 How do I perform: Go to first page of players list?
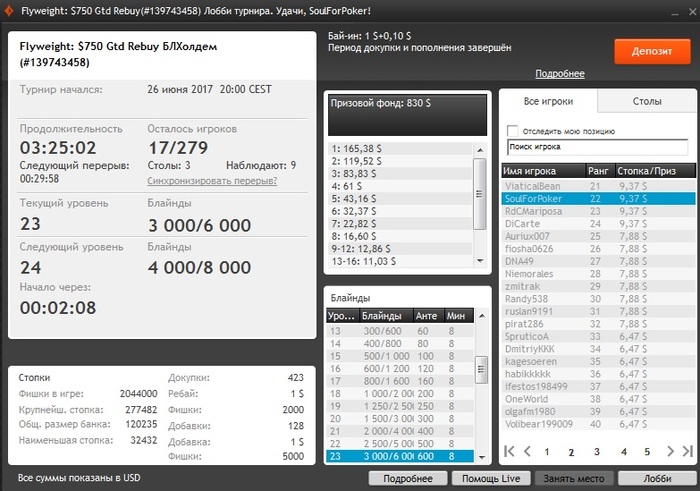point(509,451)
